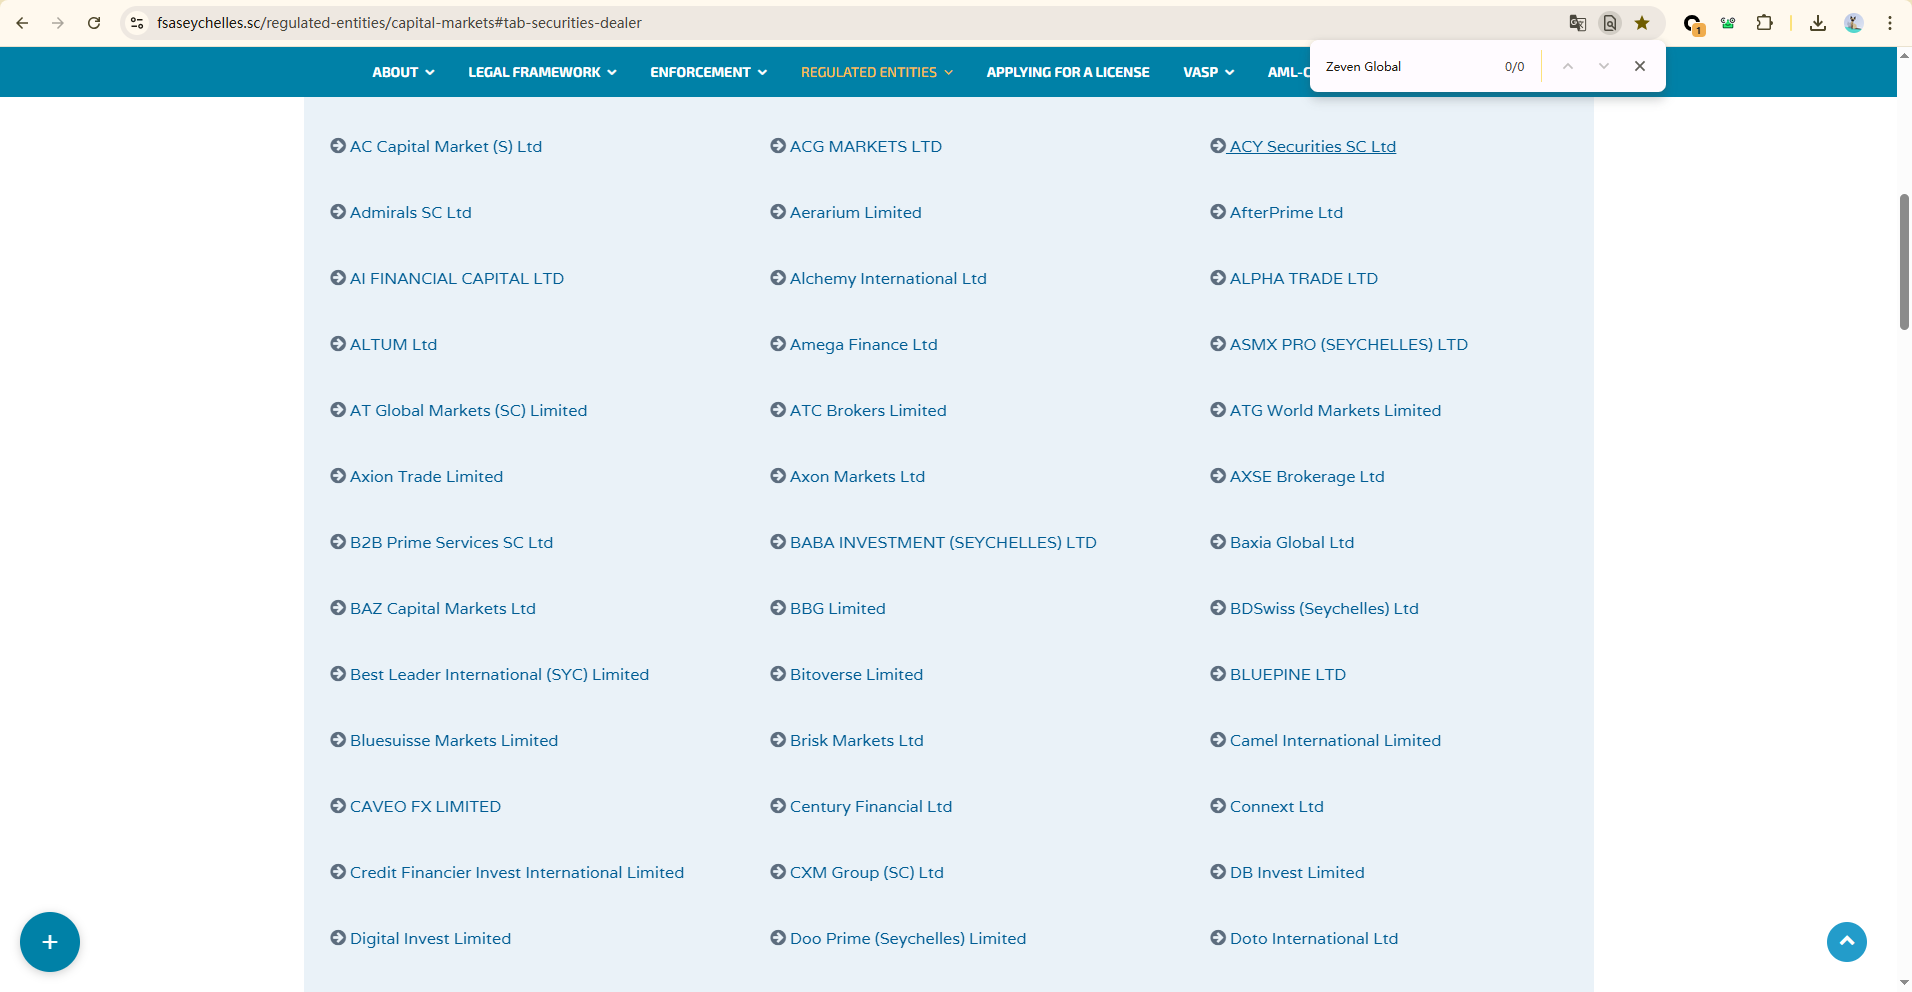This screenshot has width=1912, height=992.
Task: Click the arrow icon beside Amega Finance Ltd
Action: [x=778, y=344]
